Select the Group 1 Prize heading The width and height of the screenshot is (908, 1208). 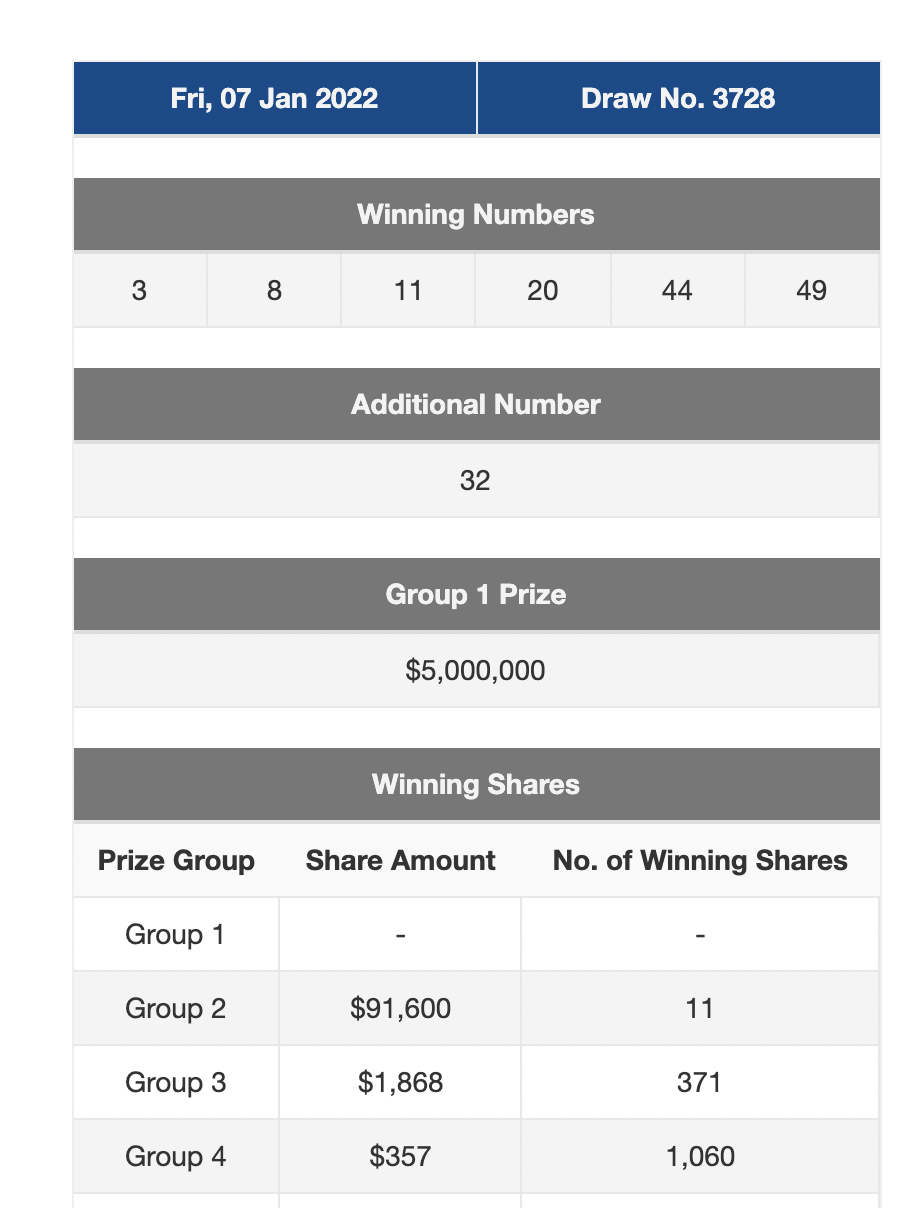pos(476,594)
